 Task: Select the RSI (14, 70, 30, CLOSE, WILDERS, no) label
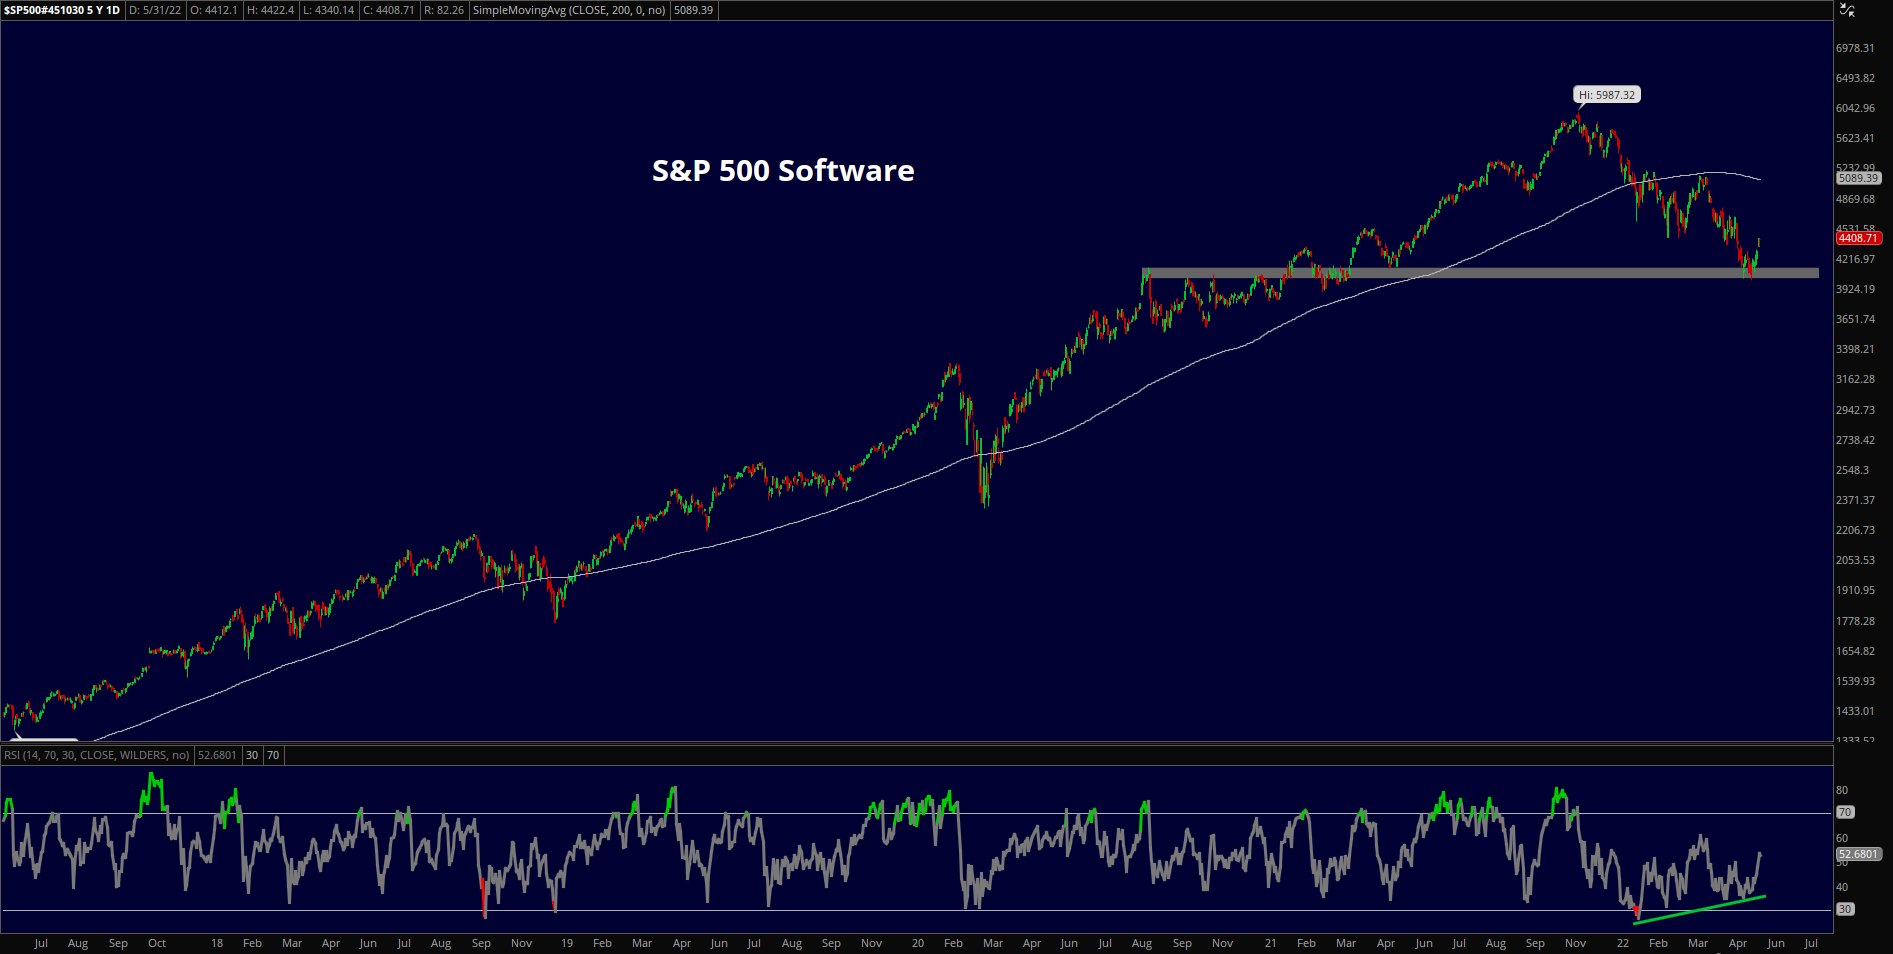tap(97, 755)
